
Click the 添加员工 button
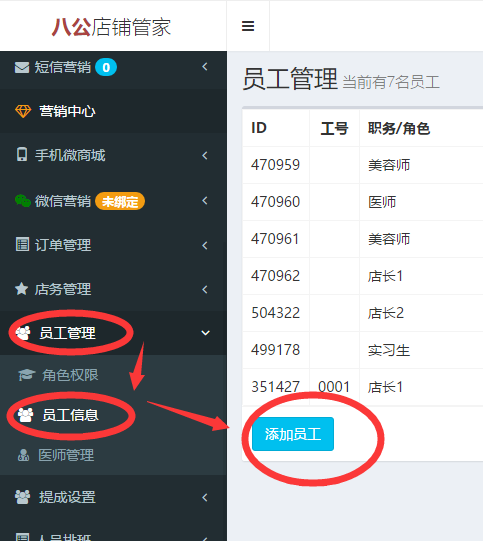pyautogui.click(x=293, y=434)
